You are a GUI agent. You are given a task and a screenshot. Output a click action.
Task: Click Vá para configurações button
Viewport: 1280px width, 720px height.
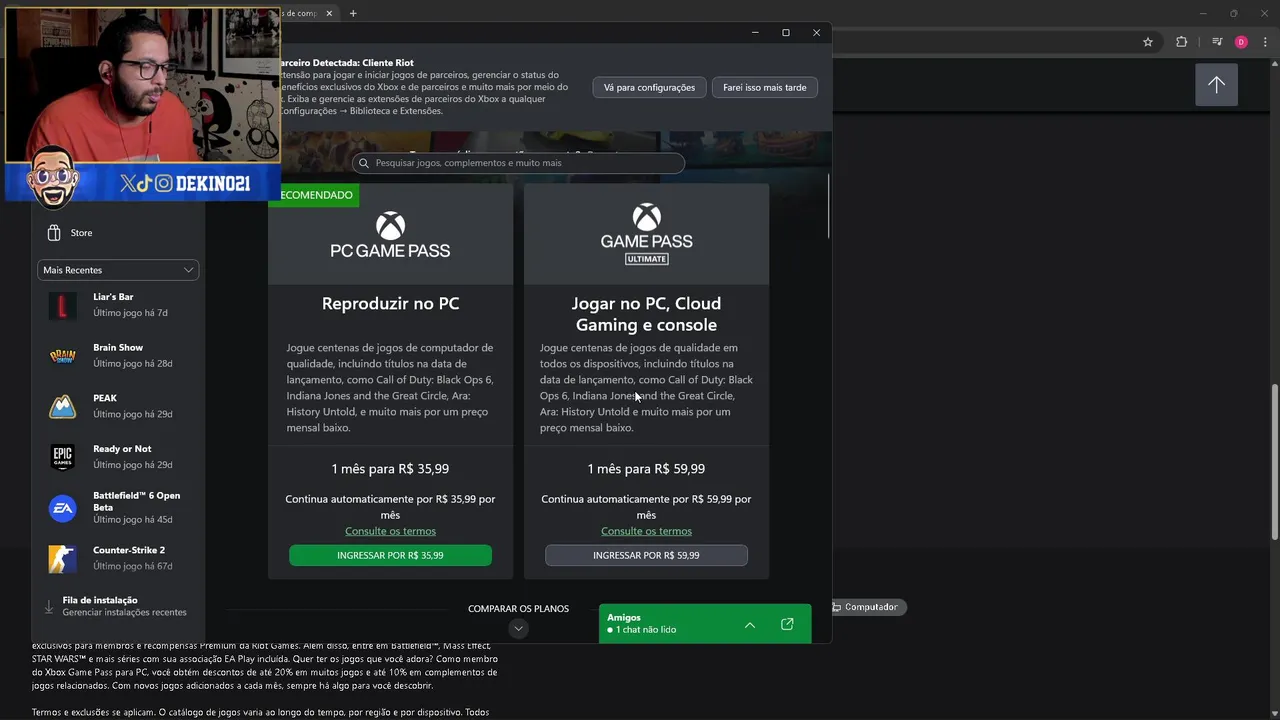tap(649, 87)
